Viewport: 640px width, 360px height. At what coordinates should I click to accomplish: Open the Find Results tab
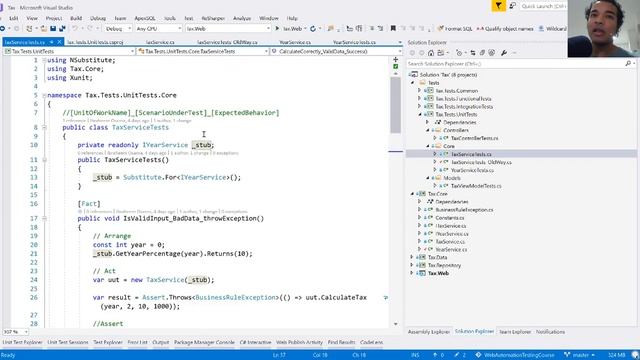[x=341, y=342]
